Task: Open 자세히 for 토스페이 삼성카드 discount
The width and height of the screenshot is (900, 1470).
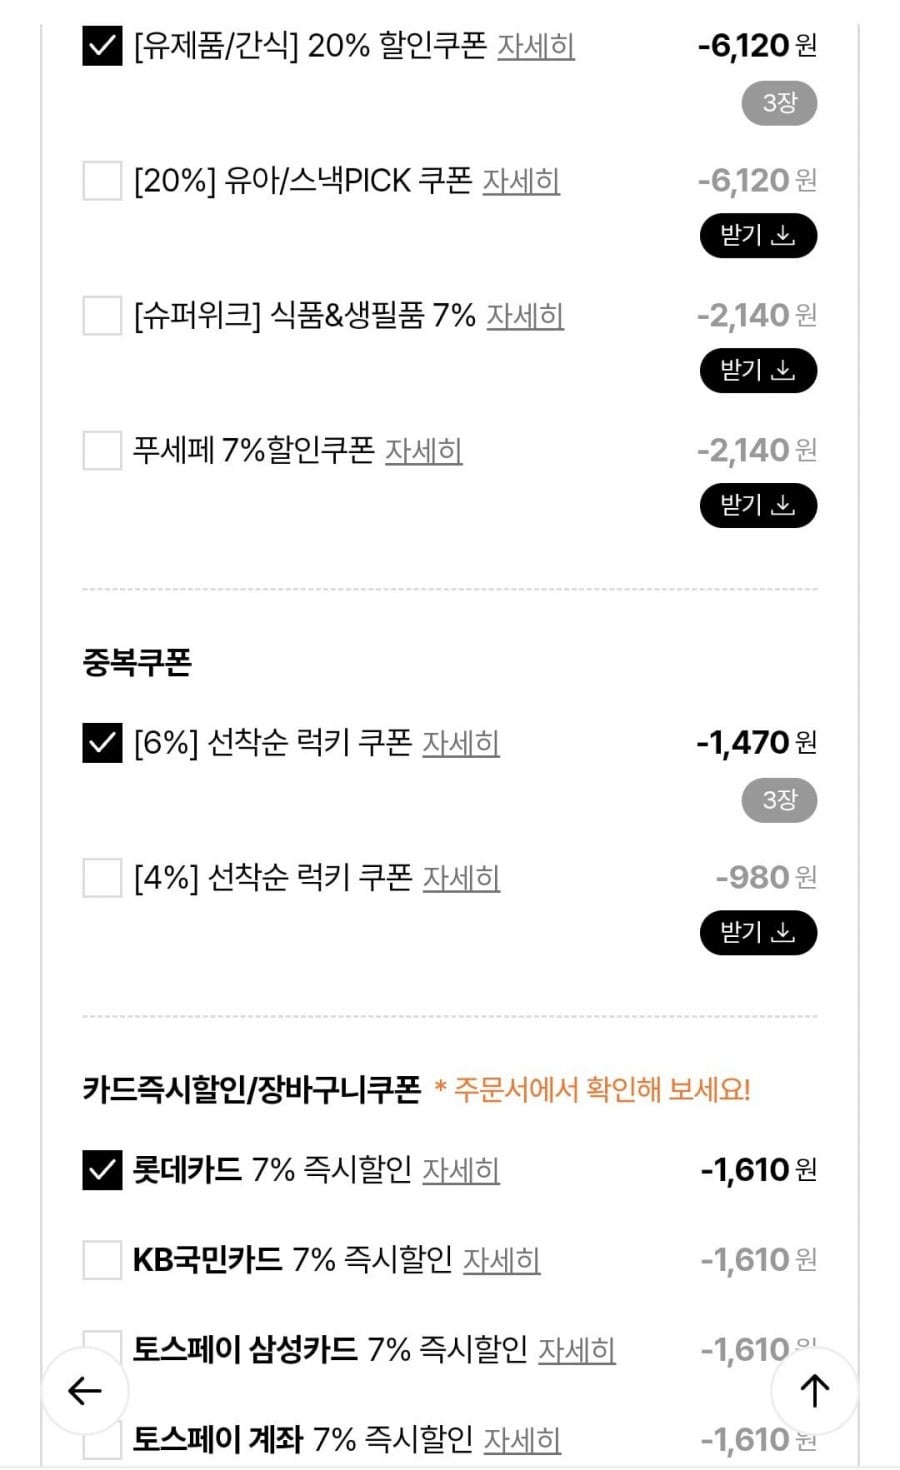Action: point(577,1350)
